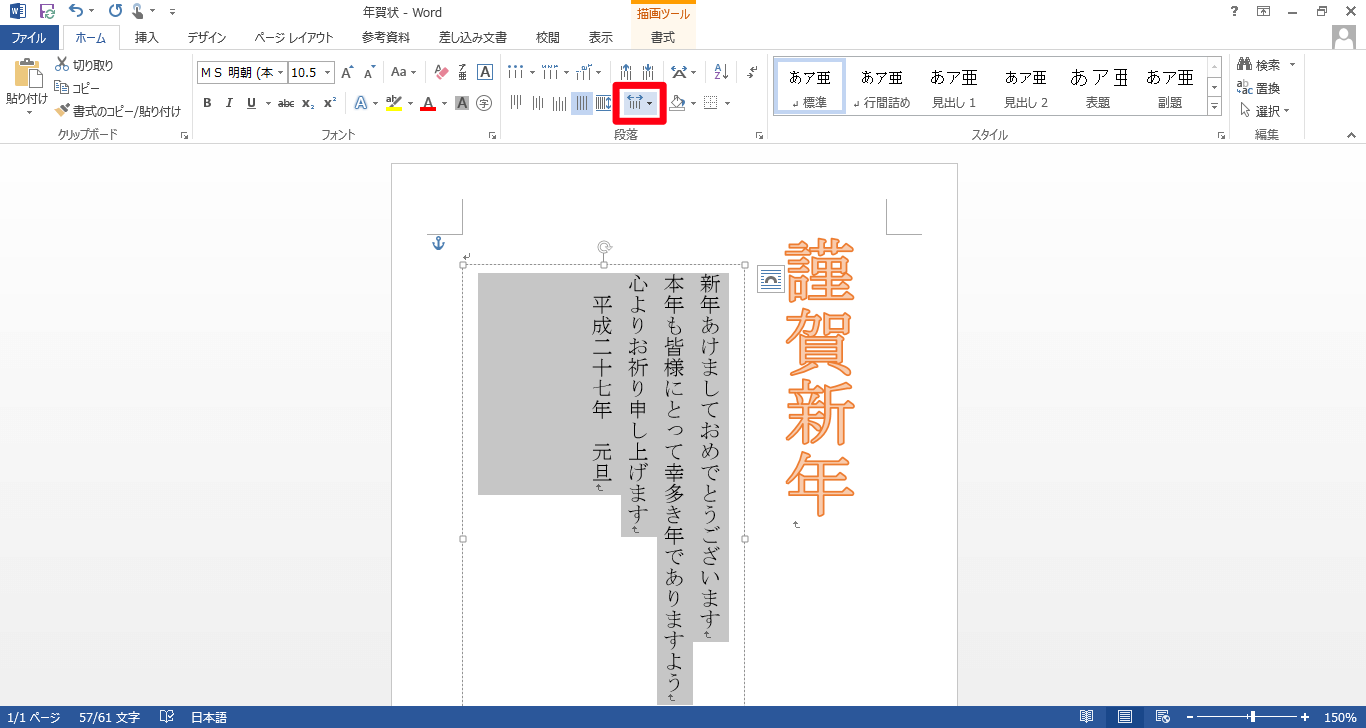Toggle subscript x₂ formatting
The width and height of the screenshot is (1366, 728).
pos(308,103)
